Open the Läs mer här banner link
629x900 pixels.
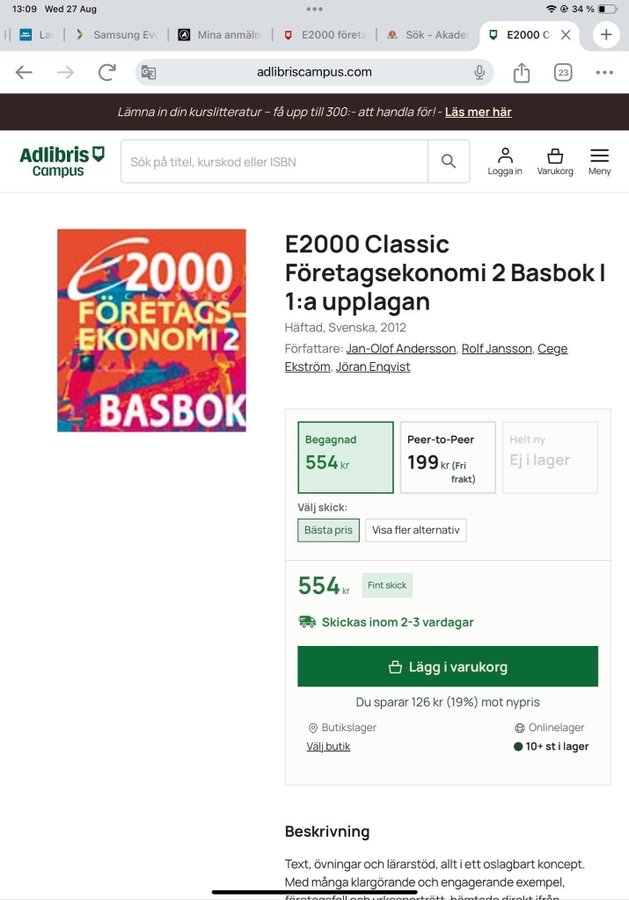point(478,112)
